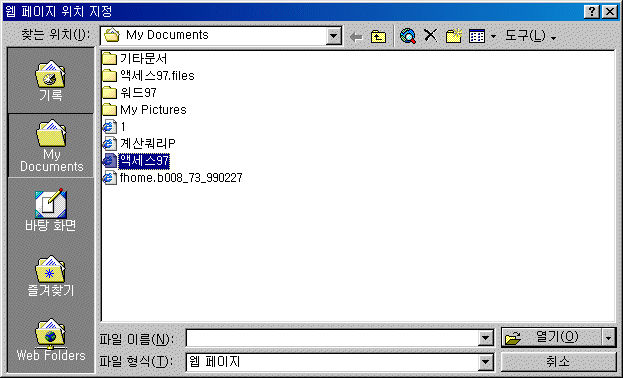The image size is (623, 378).
Task: Click the Views grid icon
Action: pos(477,36)
